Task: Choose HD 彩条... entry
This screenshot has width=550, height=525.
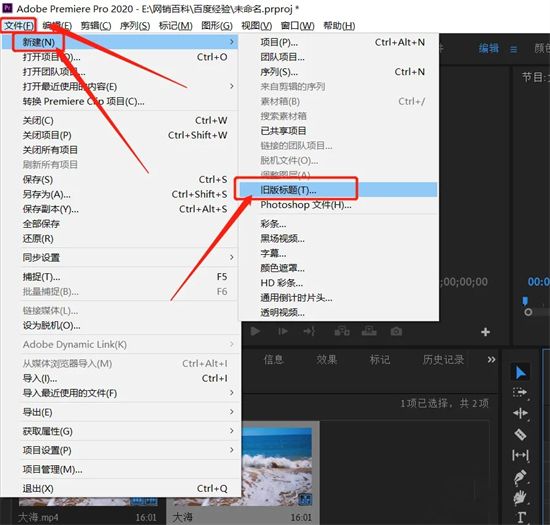Action: pyautogui.click(x=338, y=283)
